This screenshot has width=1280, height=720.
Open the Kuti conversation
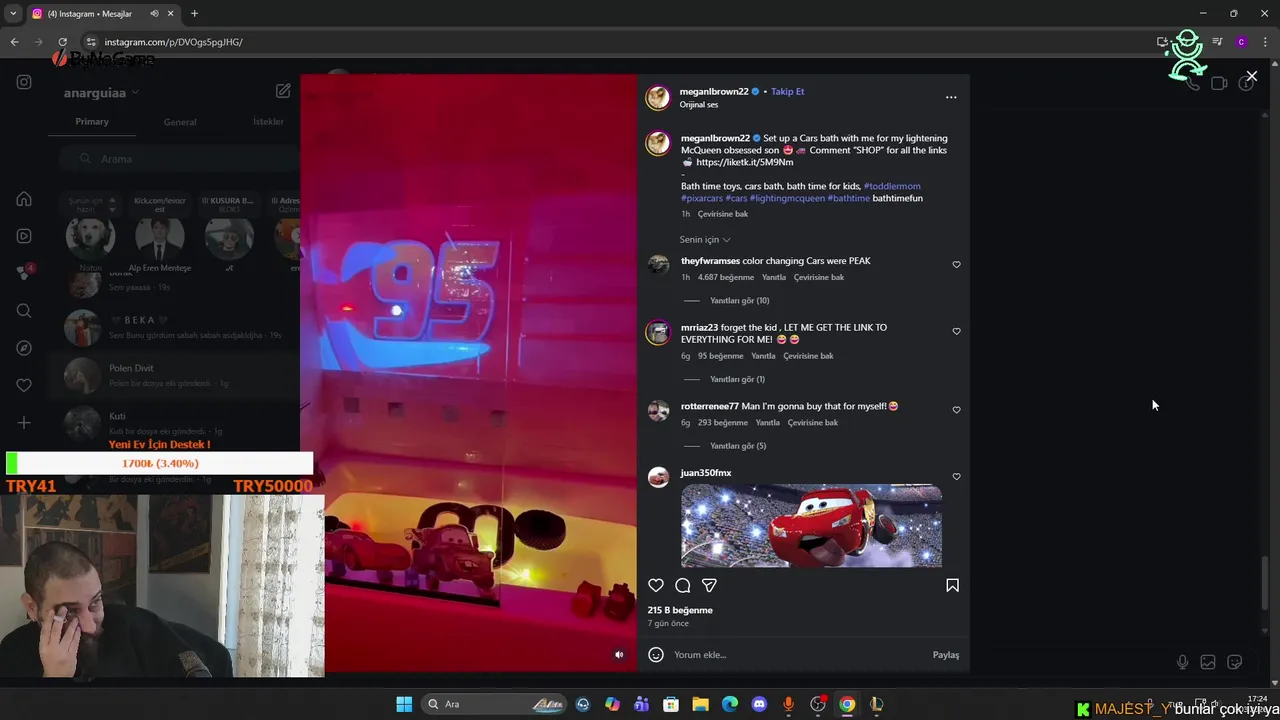click(175, 423)
